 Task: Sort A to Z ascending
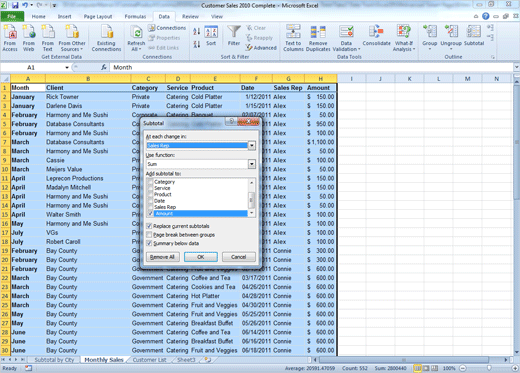click(196, 31)
